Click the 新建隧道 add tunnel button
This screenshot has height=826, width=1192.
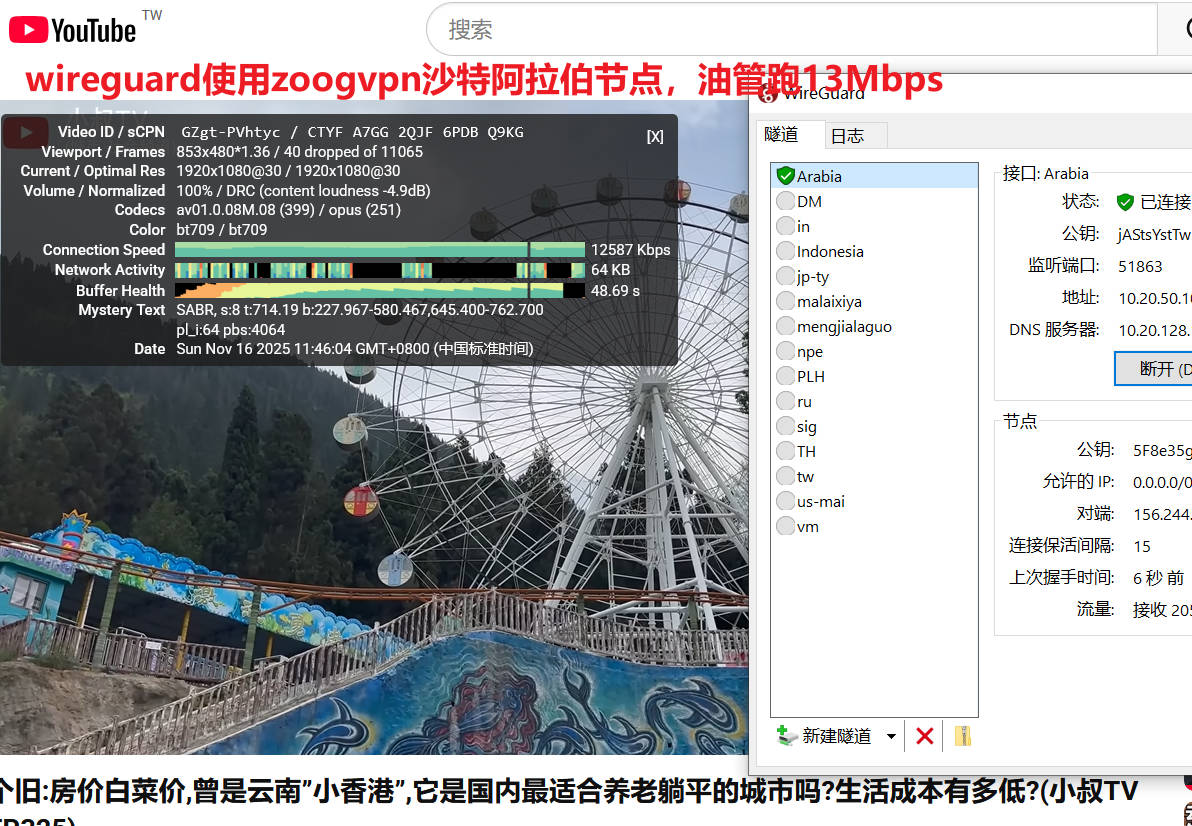[x=825, y=736]
